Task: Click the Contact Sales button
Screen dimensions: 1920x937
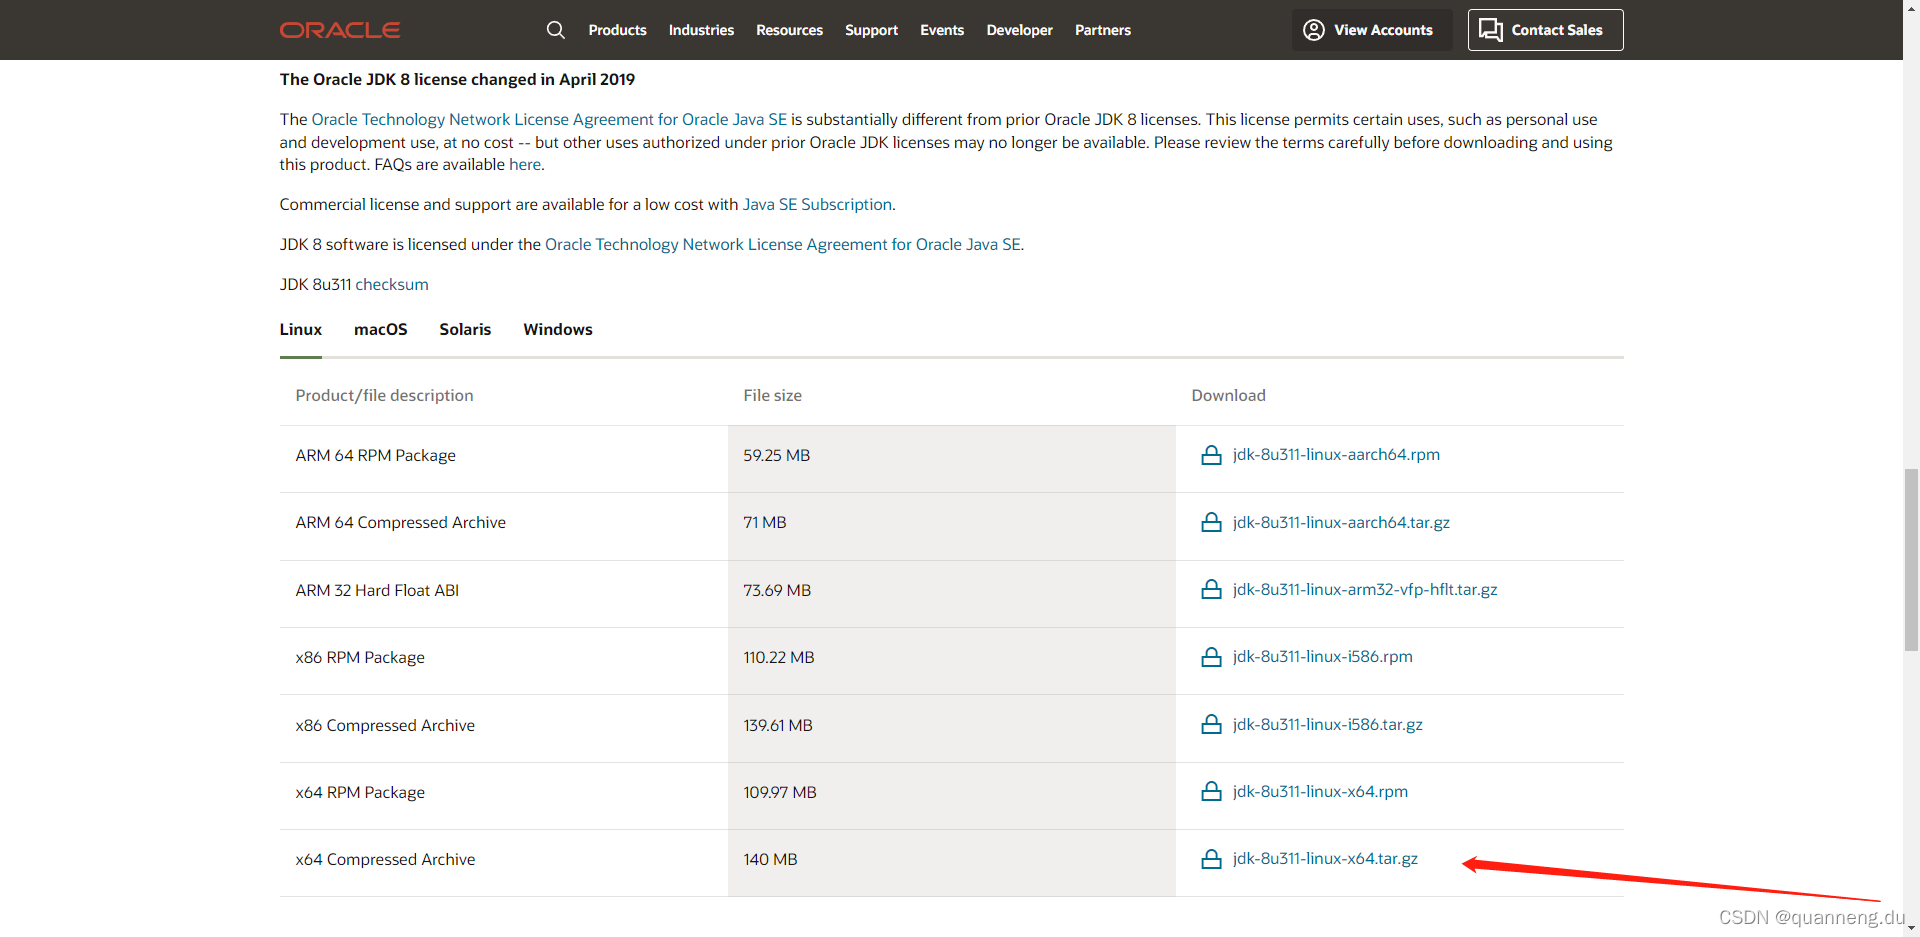Action: click(x=1545, y=30)
